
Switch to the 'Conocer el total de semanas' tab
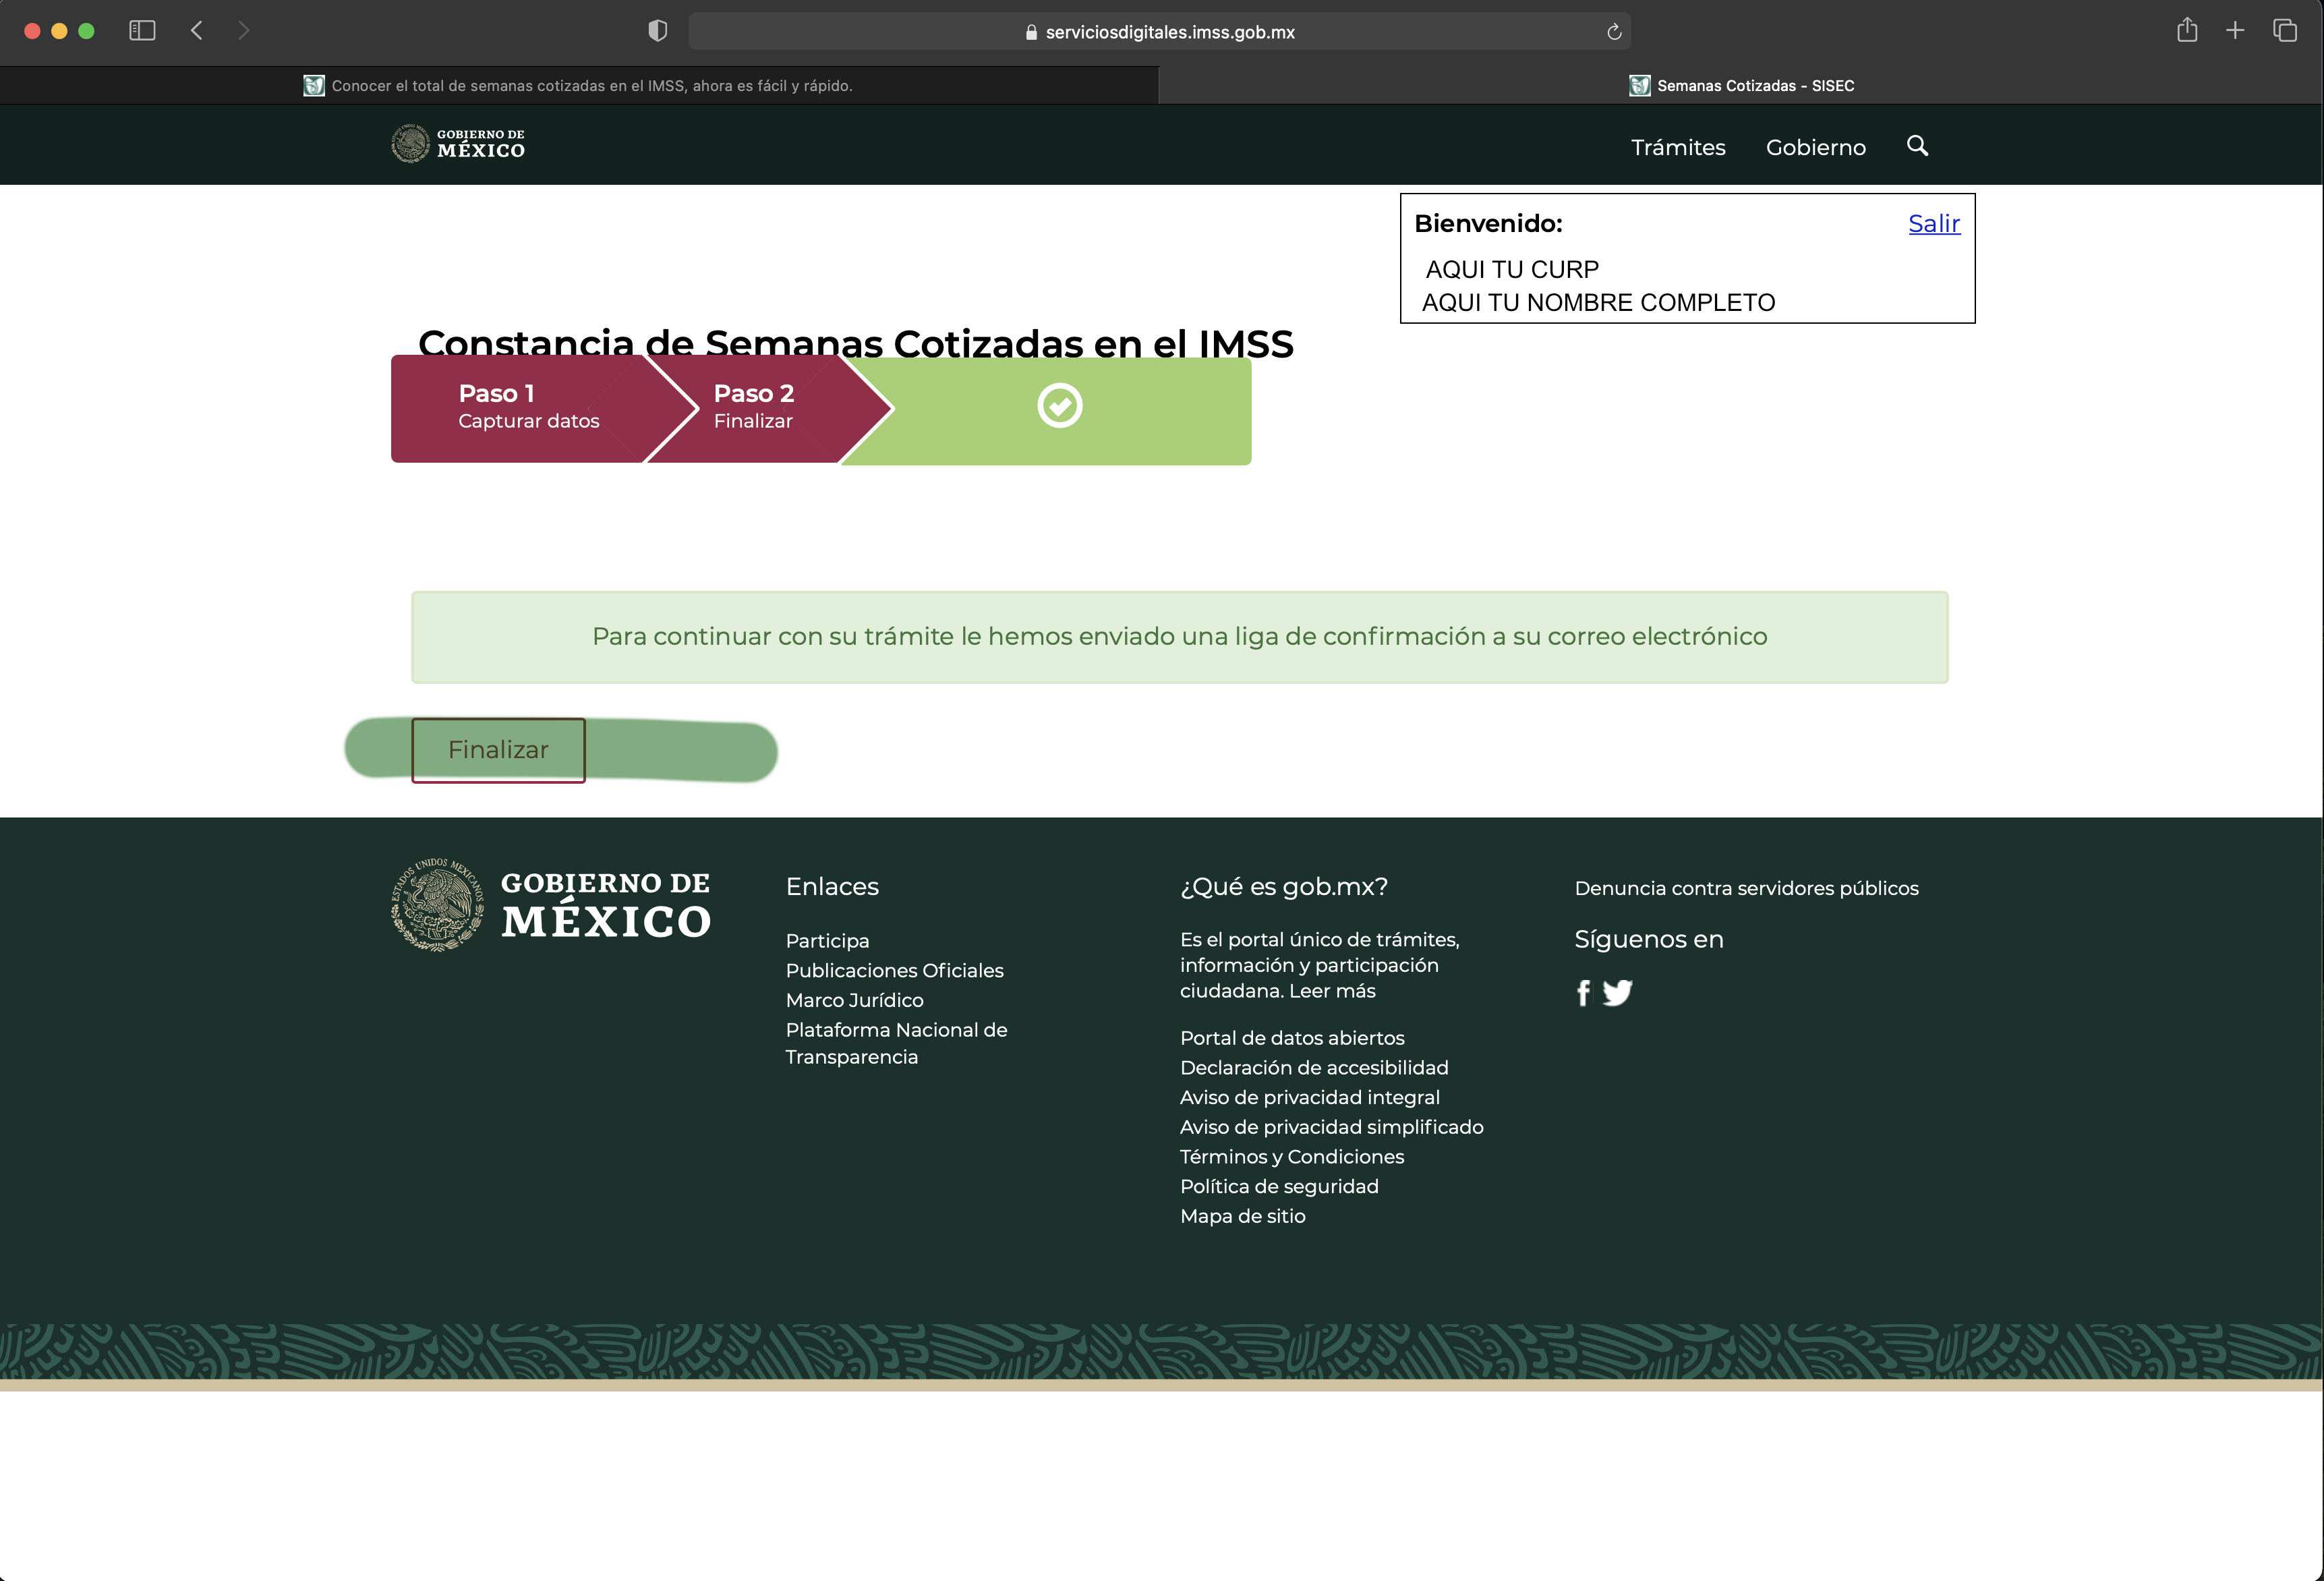coord(579,86)
